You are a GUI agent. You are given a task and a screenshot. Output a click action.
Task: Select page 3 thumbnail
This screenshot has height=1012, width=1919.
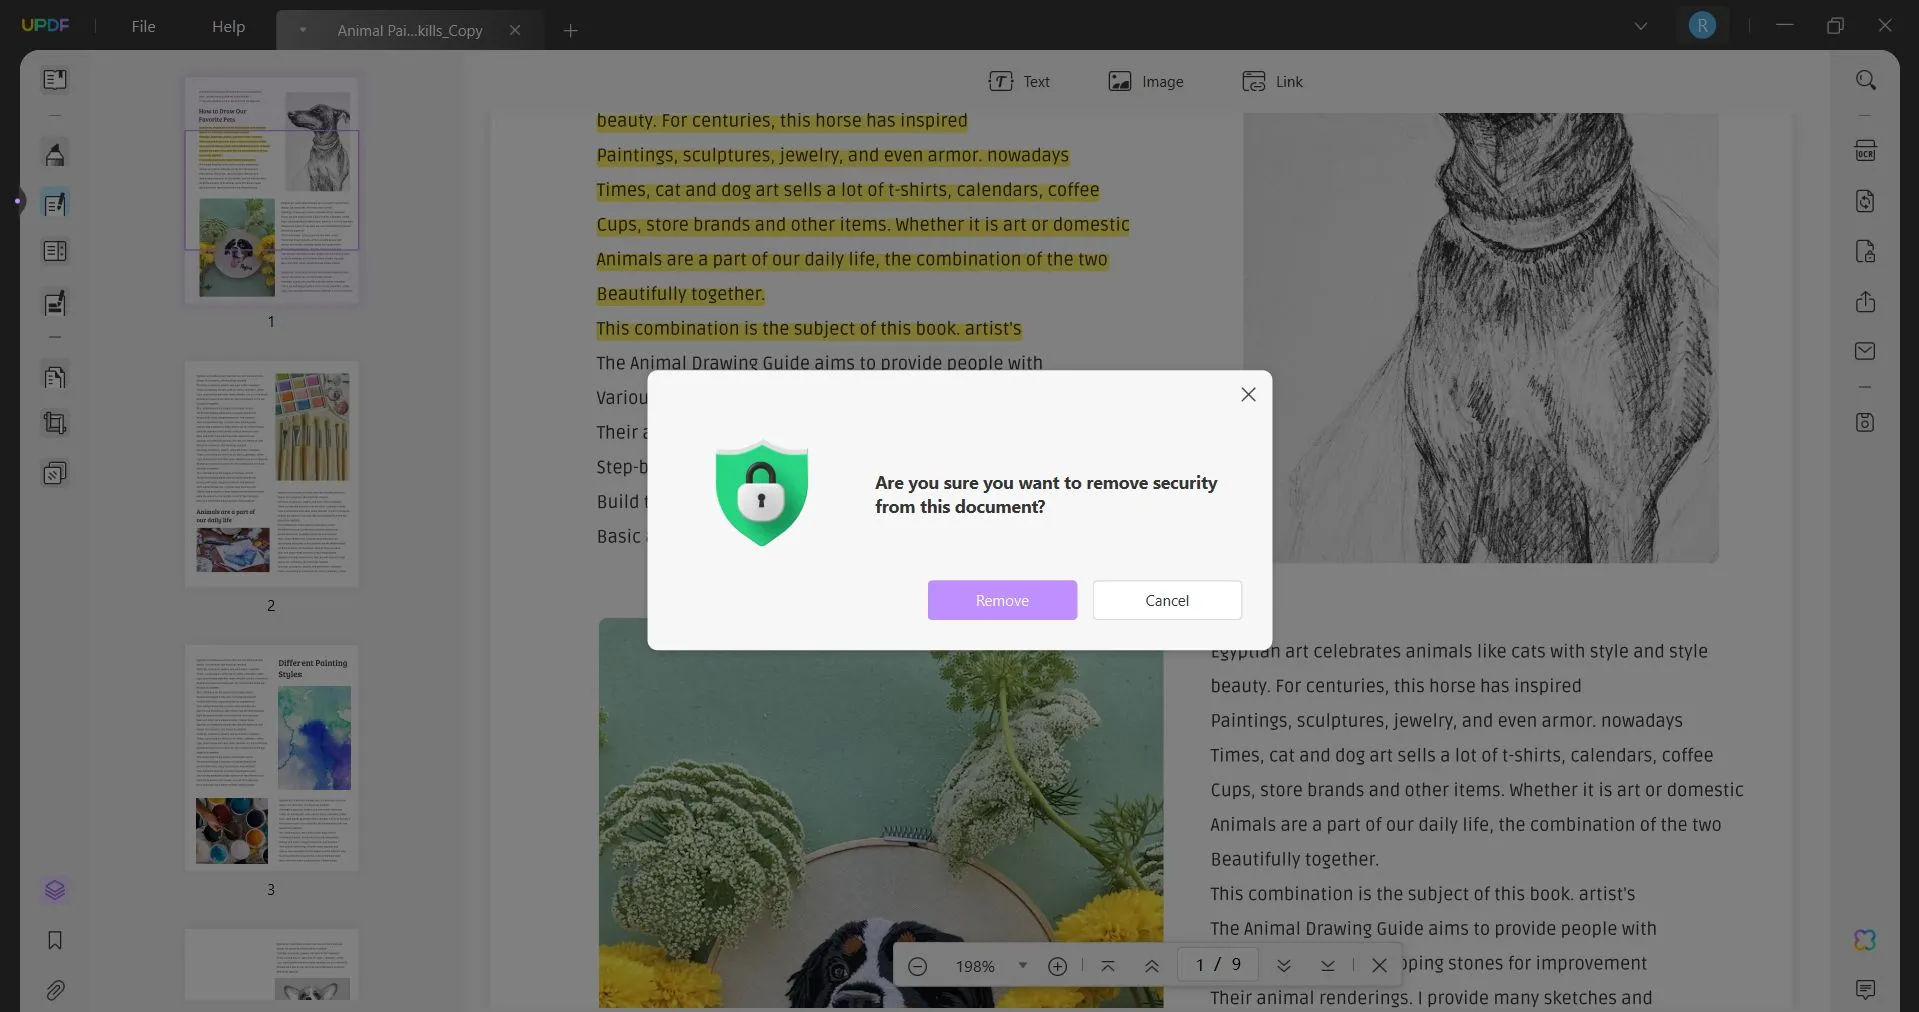272,758
